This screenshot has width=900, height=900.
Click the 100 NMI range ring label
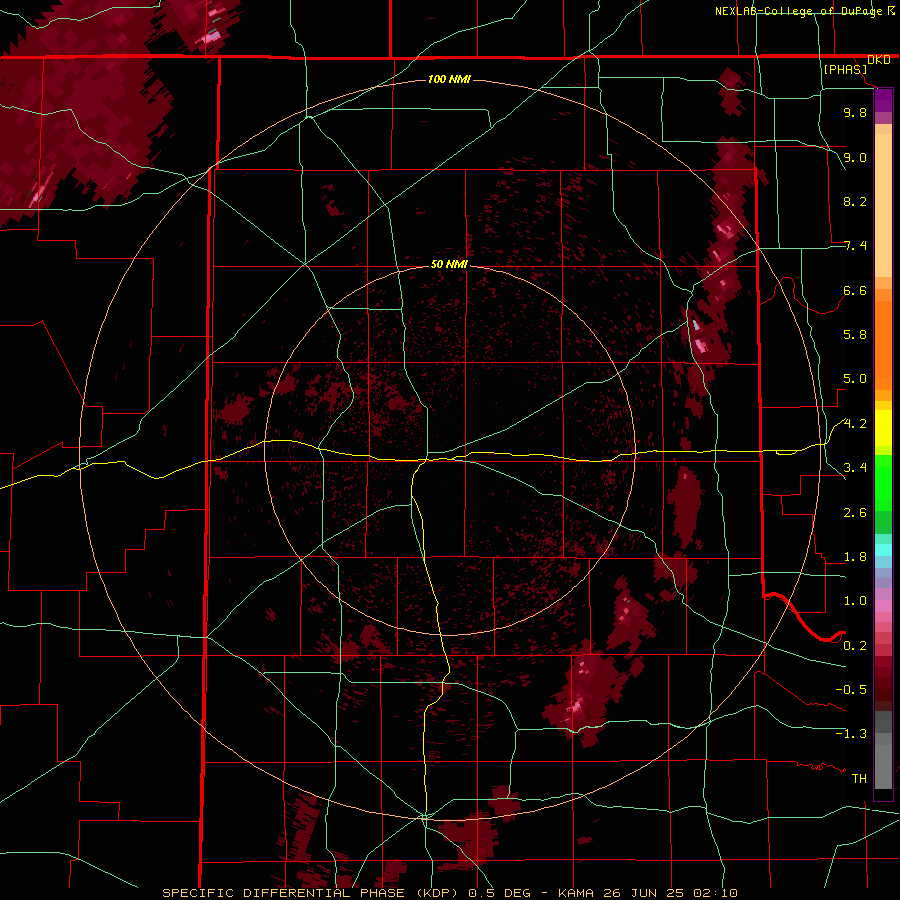[449, 79]
